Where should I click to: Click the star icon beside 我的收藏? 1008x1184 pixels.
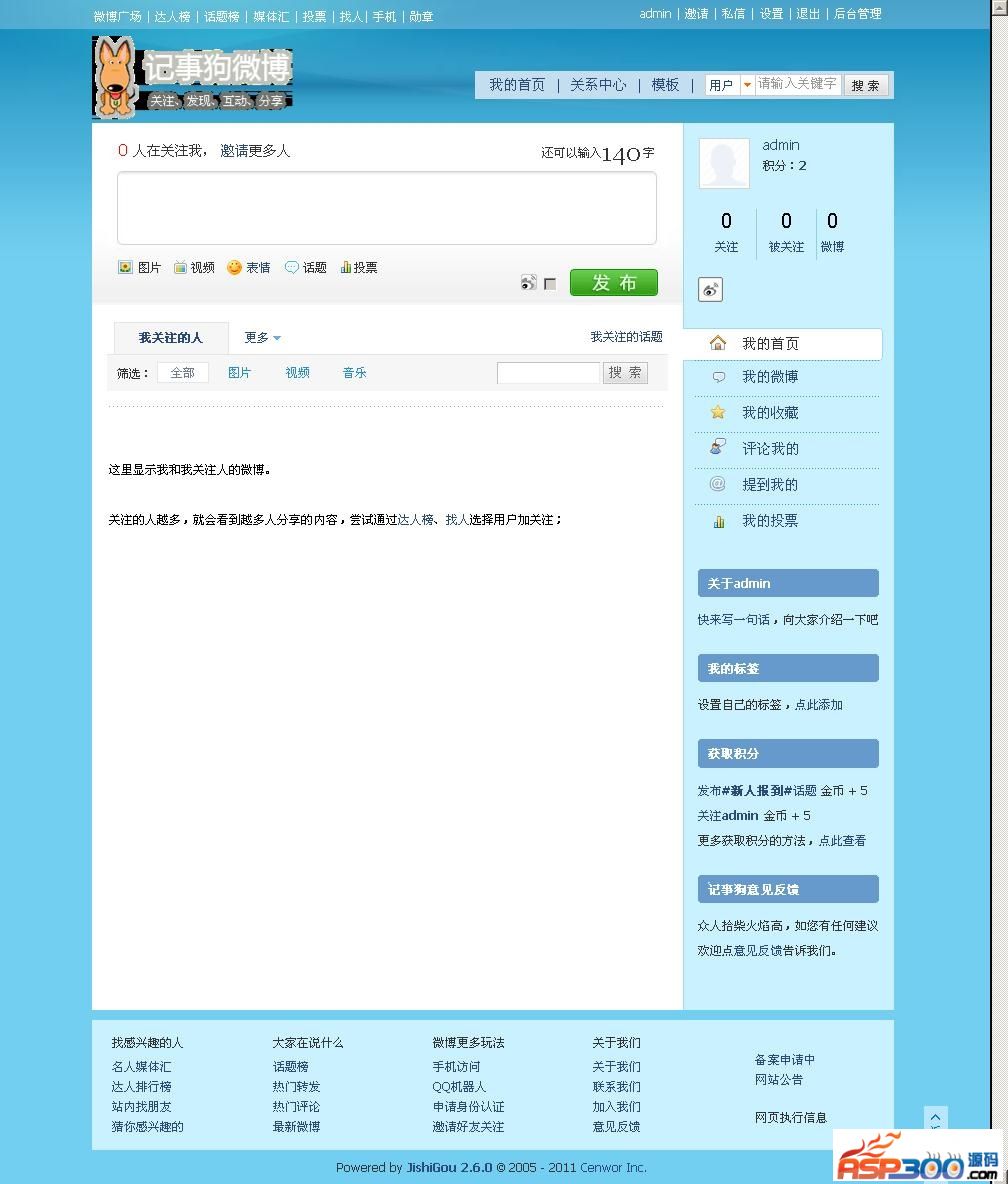[718, 412]
